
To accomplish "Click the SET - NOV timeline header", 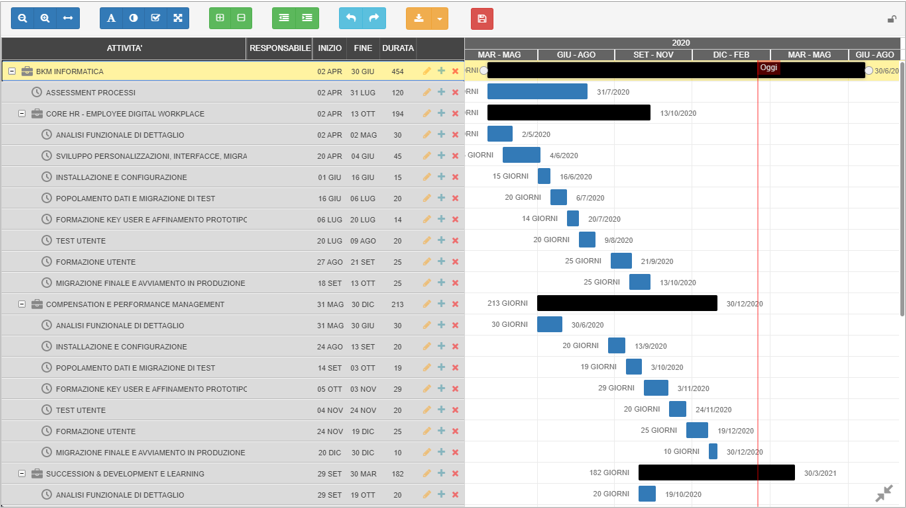I will [x=653, y=55].
